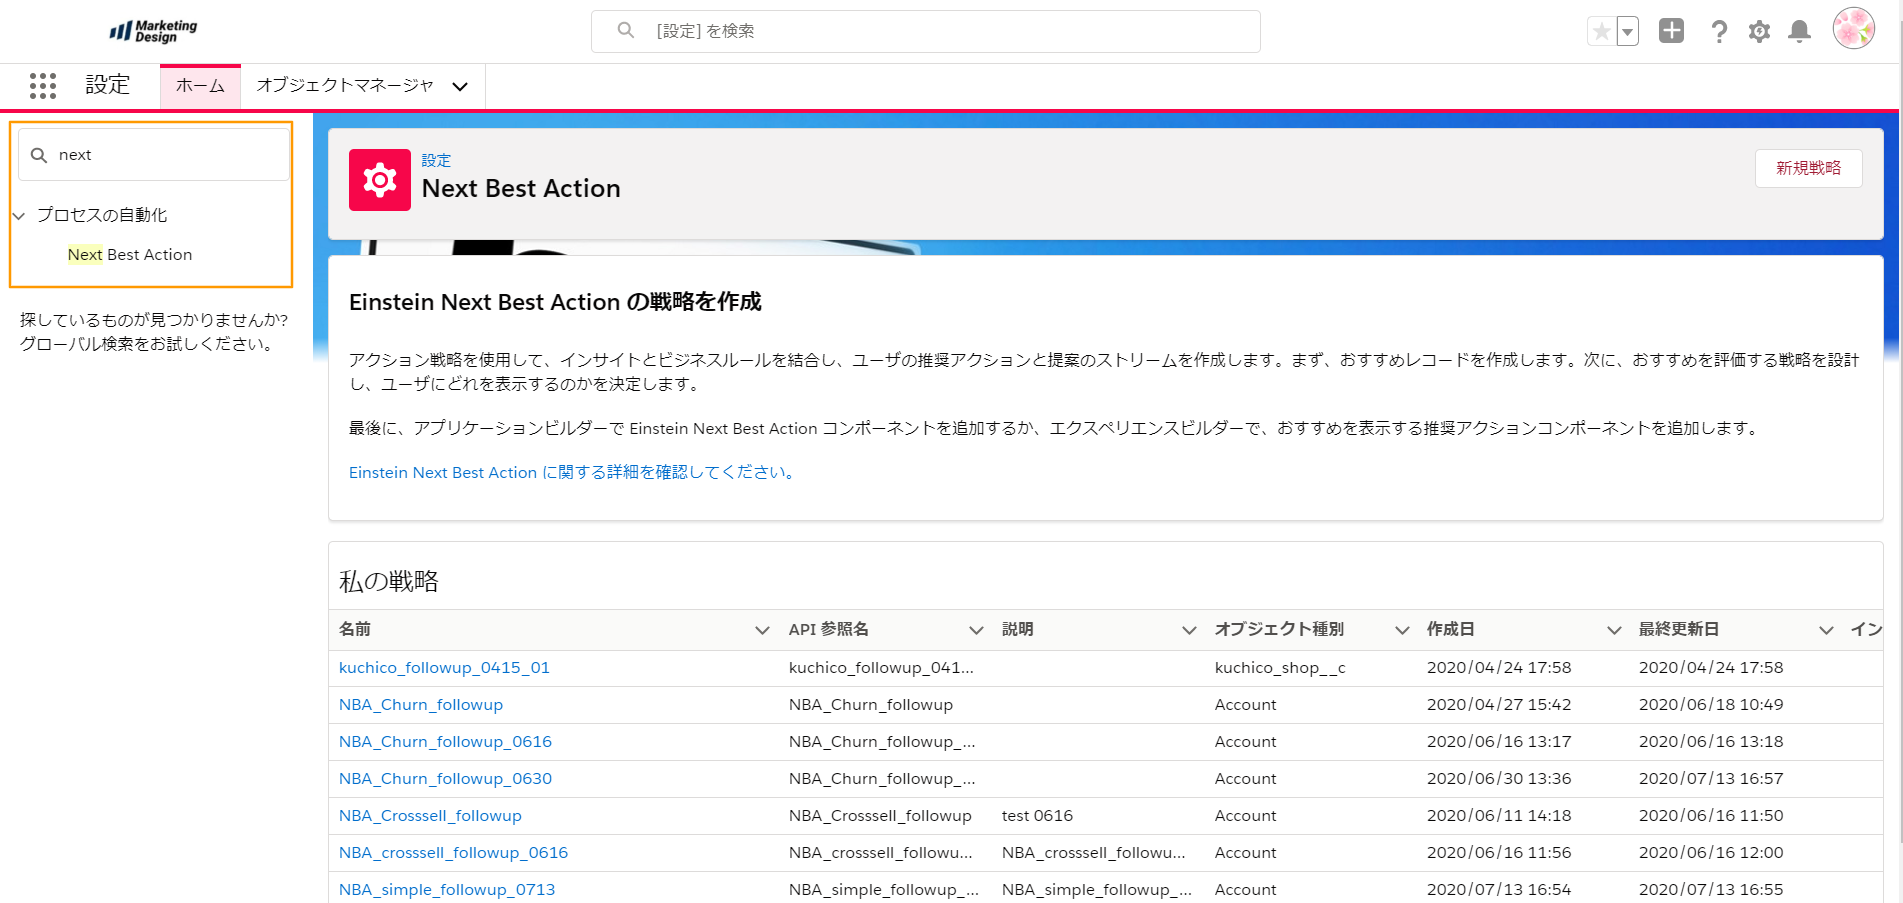Click the global [設定] を検索 search field

point(925,31)
